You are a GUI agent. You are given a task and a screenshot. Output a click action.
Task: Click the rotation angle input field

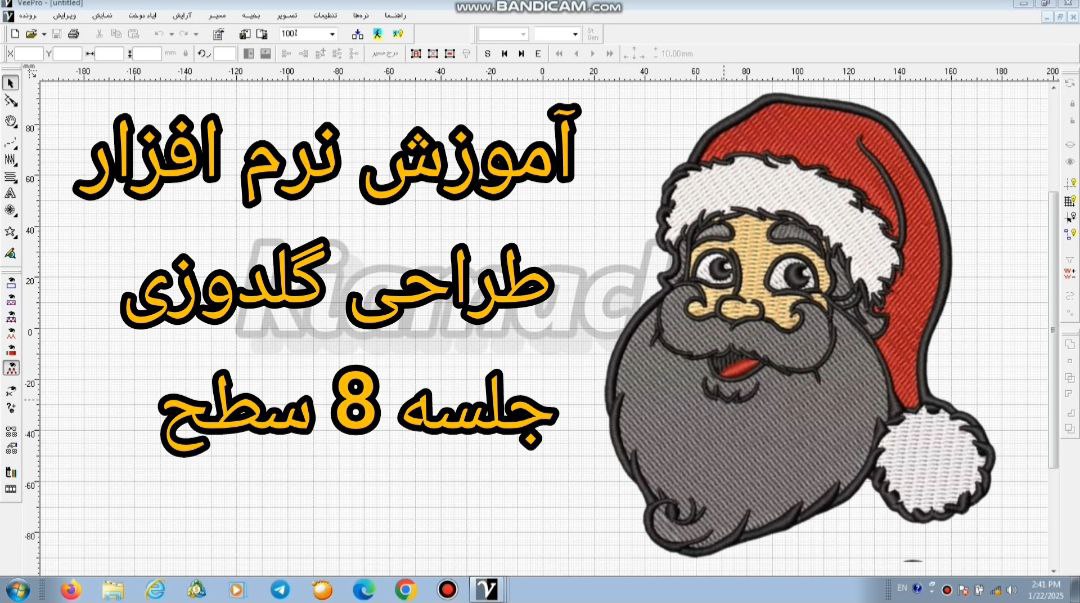225,53
